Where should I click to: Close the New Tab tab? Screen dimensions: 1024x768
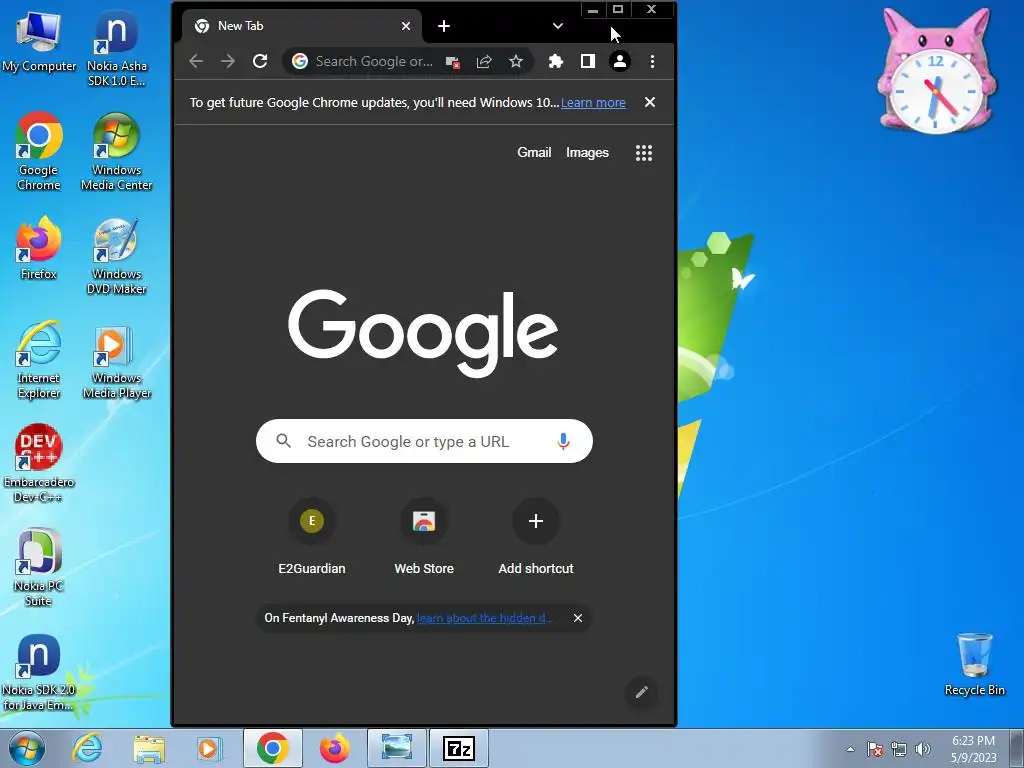point(406,26)
